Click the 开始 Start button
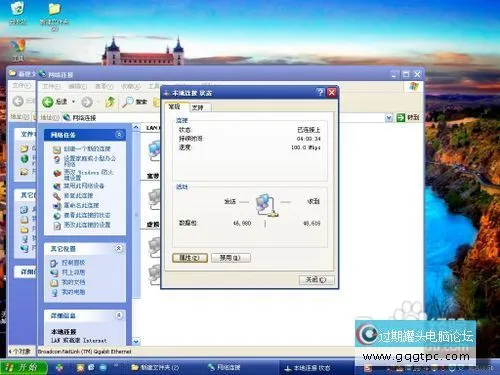This screenshot has width=500, height=375. point(23,367)
